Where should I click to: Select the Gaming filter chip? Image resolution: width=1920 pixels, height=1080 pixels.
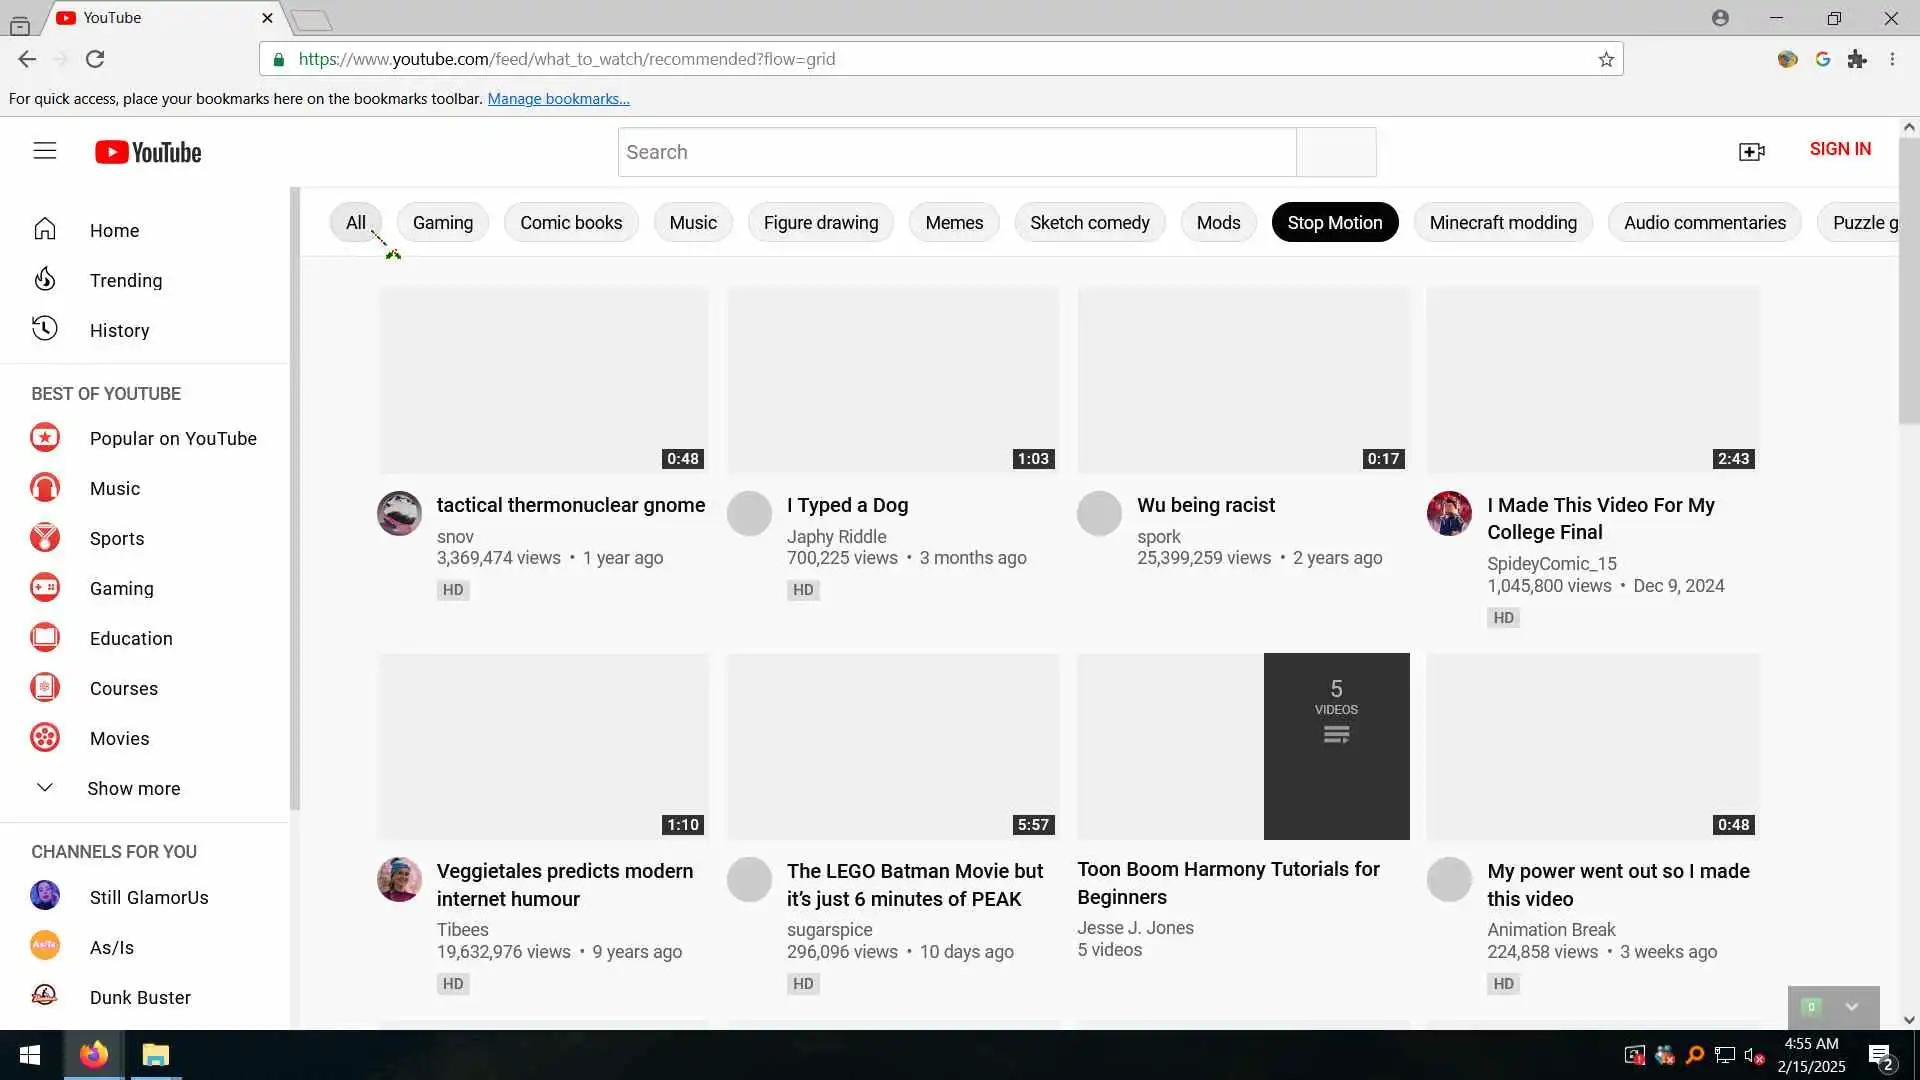(442, 222)
